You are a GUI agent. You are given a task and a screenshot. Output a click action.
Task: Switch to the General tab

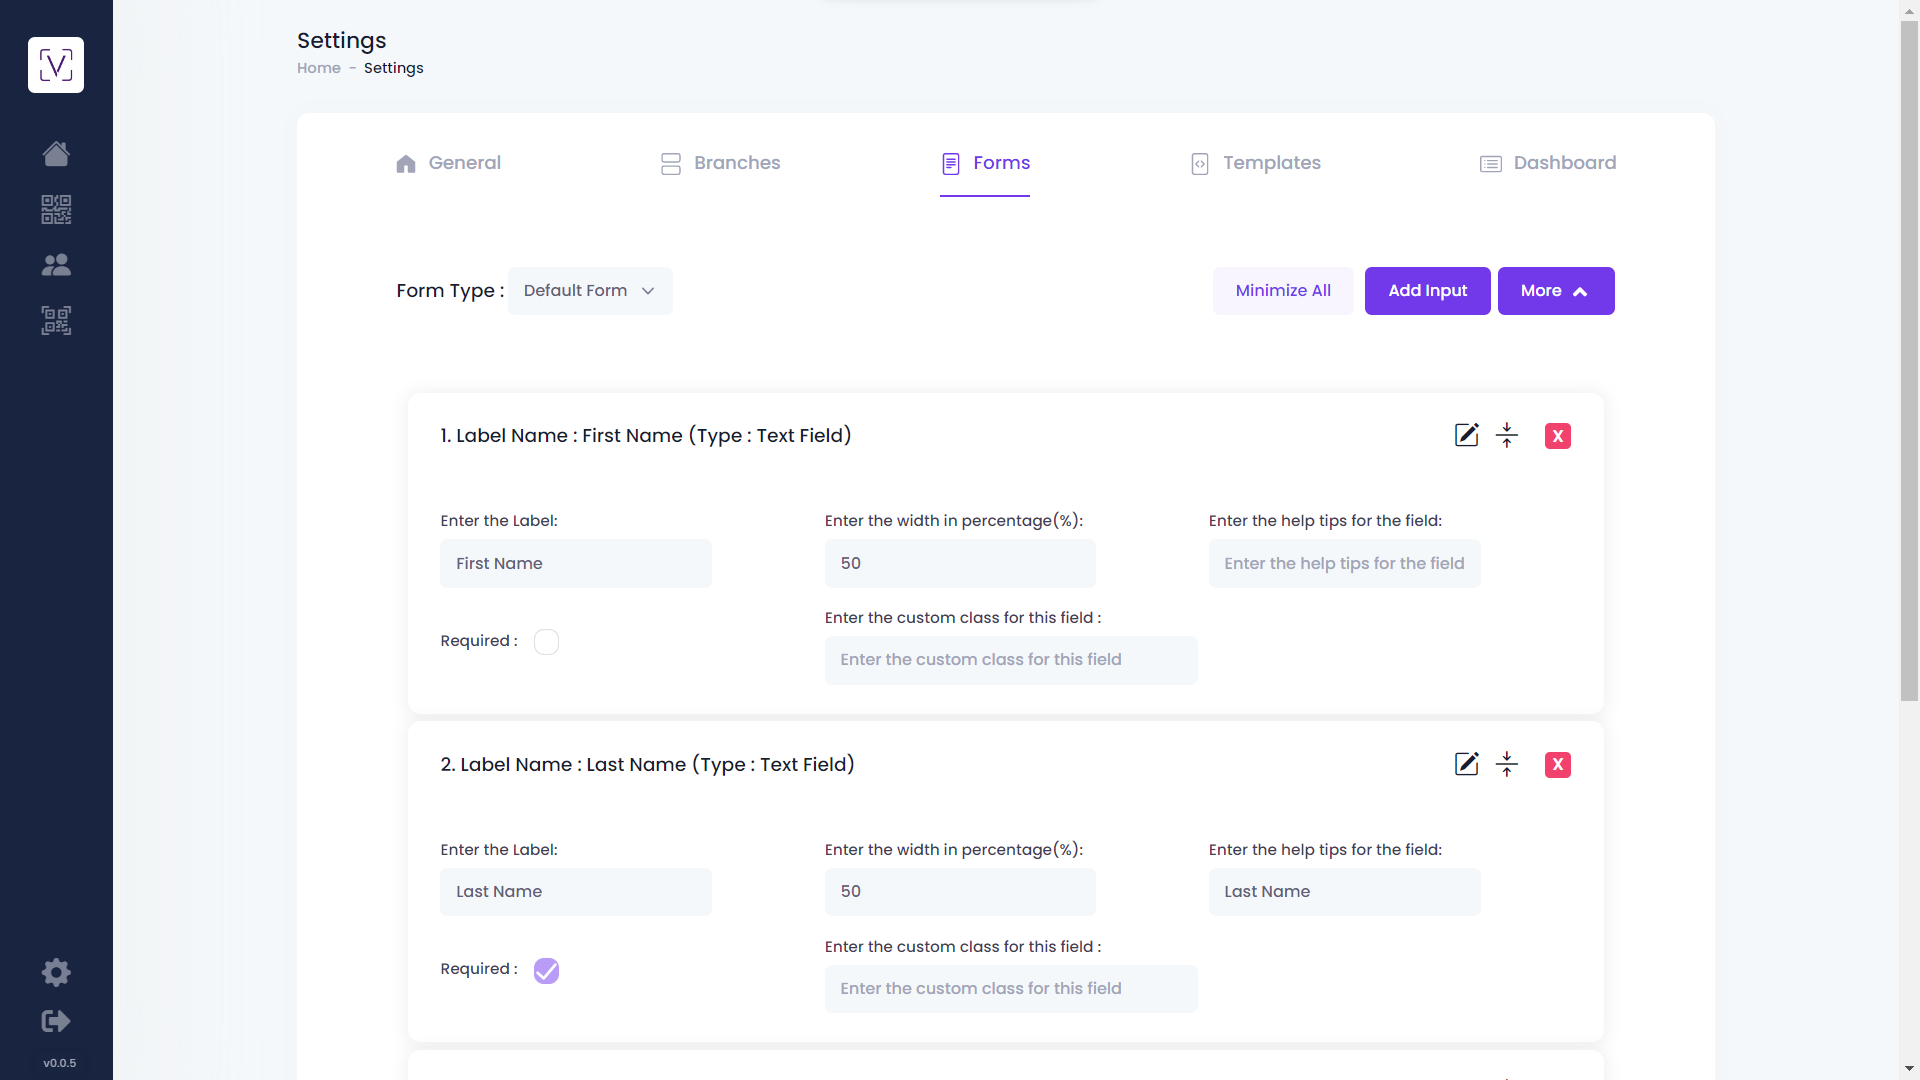(449, 163)
